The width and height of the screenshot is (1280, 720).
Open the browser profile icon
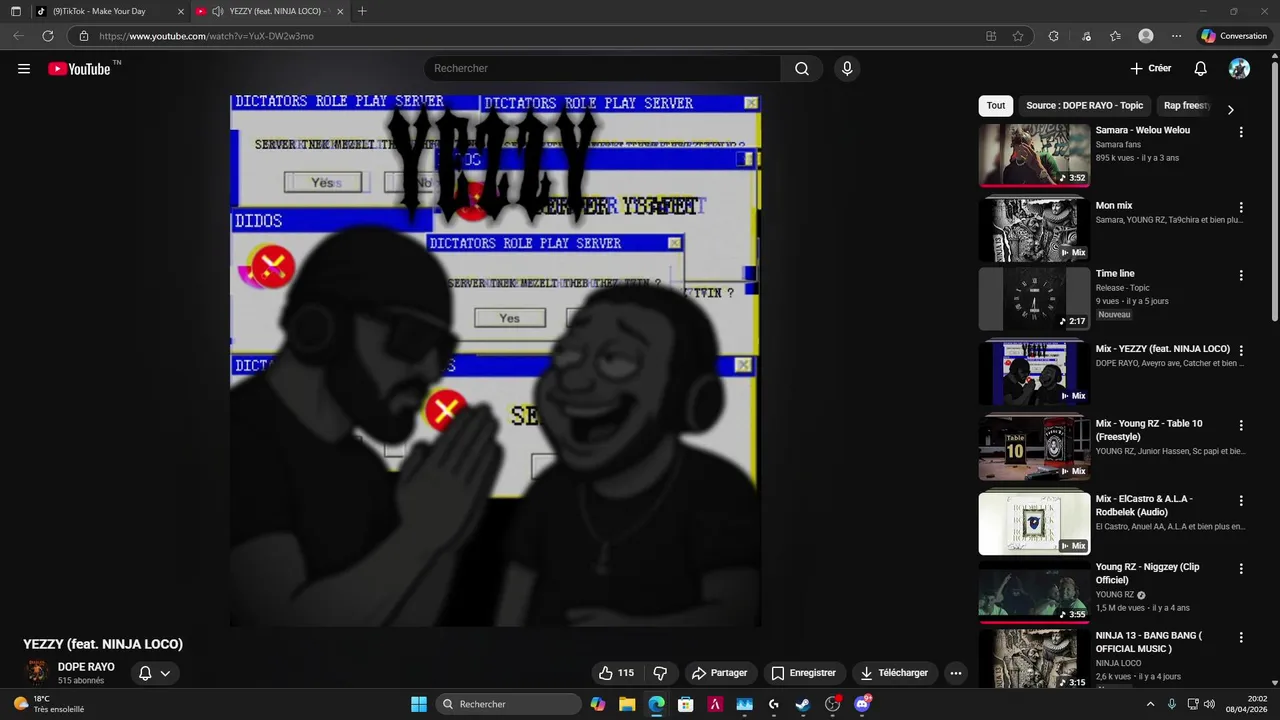1146,36
